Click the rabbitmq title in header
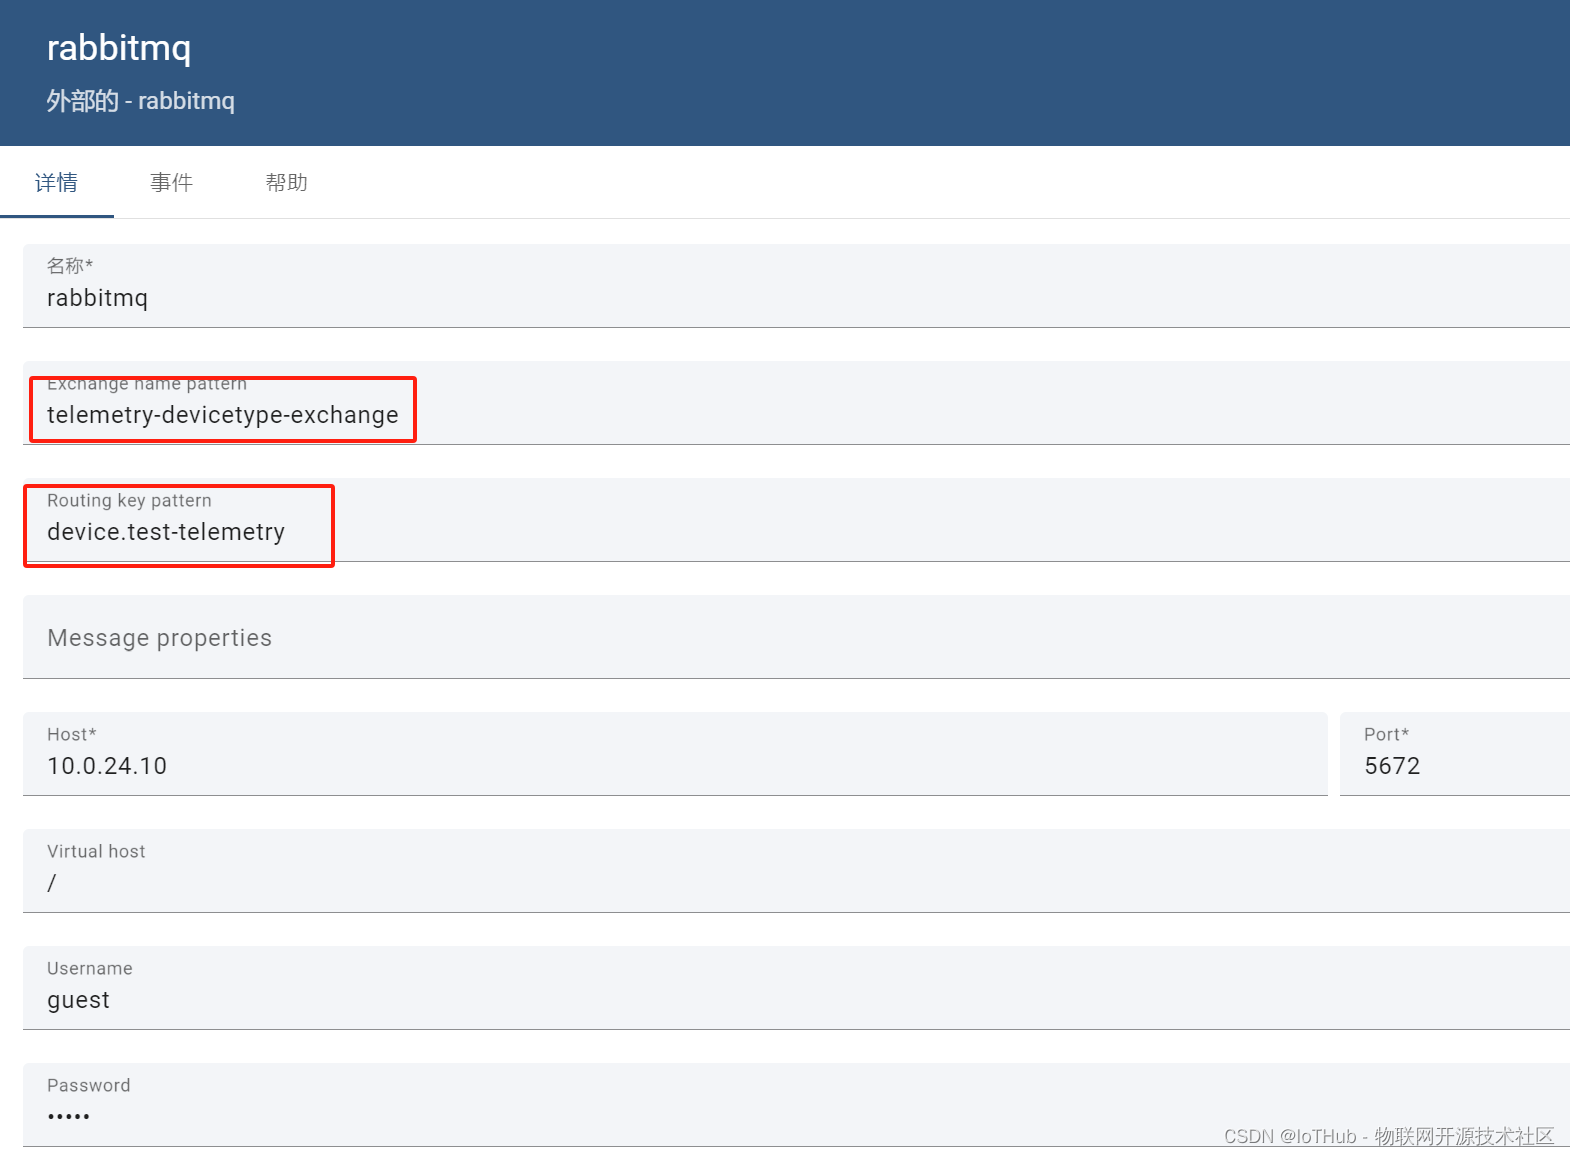Screen dimensions: 1570x1155 [119, 48]
